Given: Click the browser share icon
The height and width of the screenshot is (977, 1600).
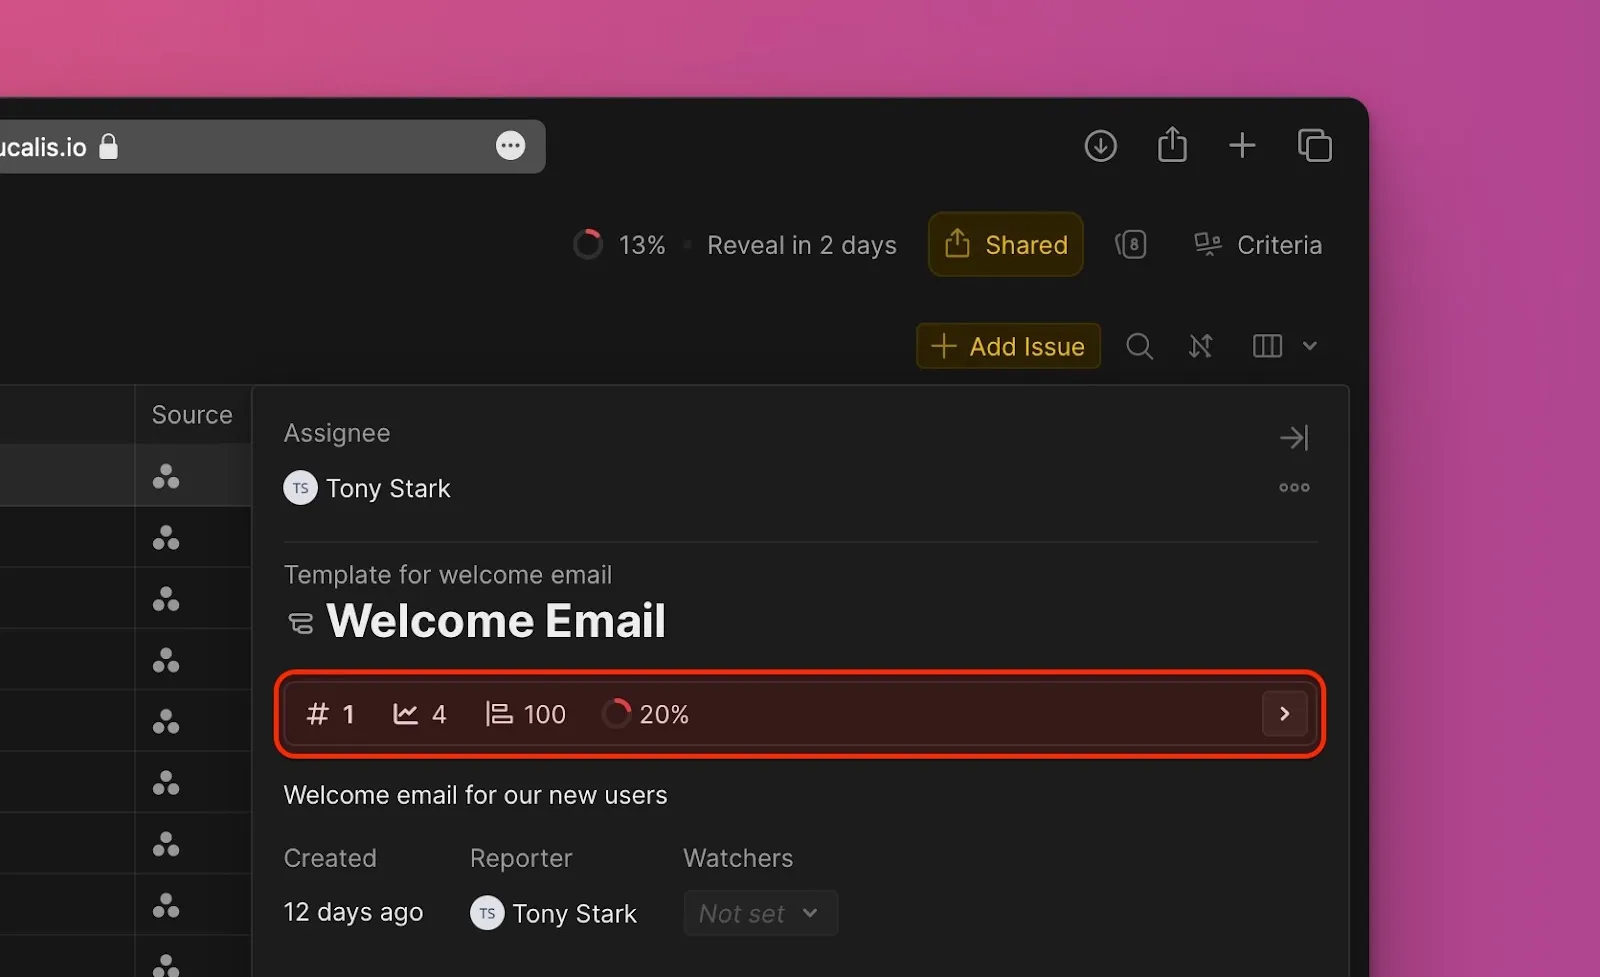Looking at the screenshot, I should coord(1172,146).
